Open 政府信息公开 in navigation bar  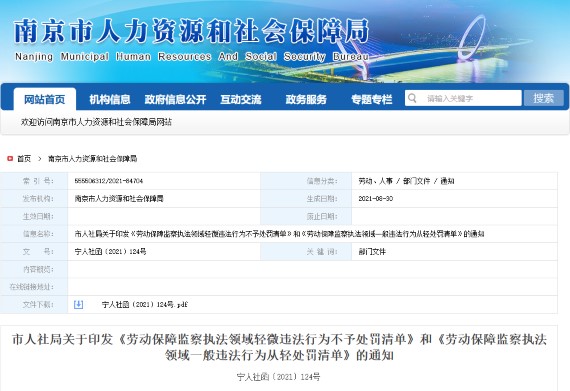coord(175,99)
